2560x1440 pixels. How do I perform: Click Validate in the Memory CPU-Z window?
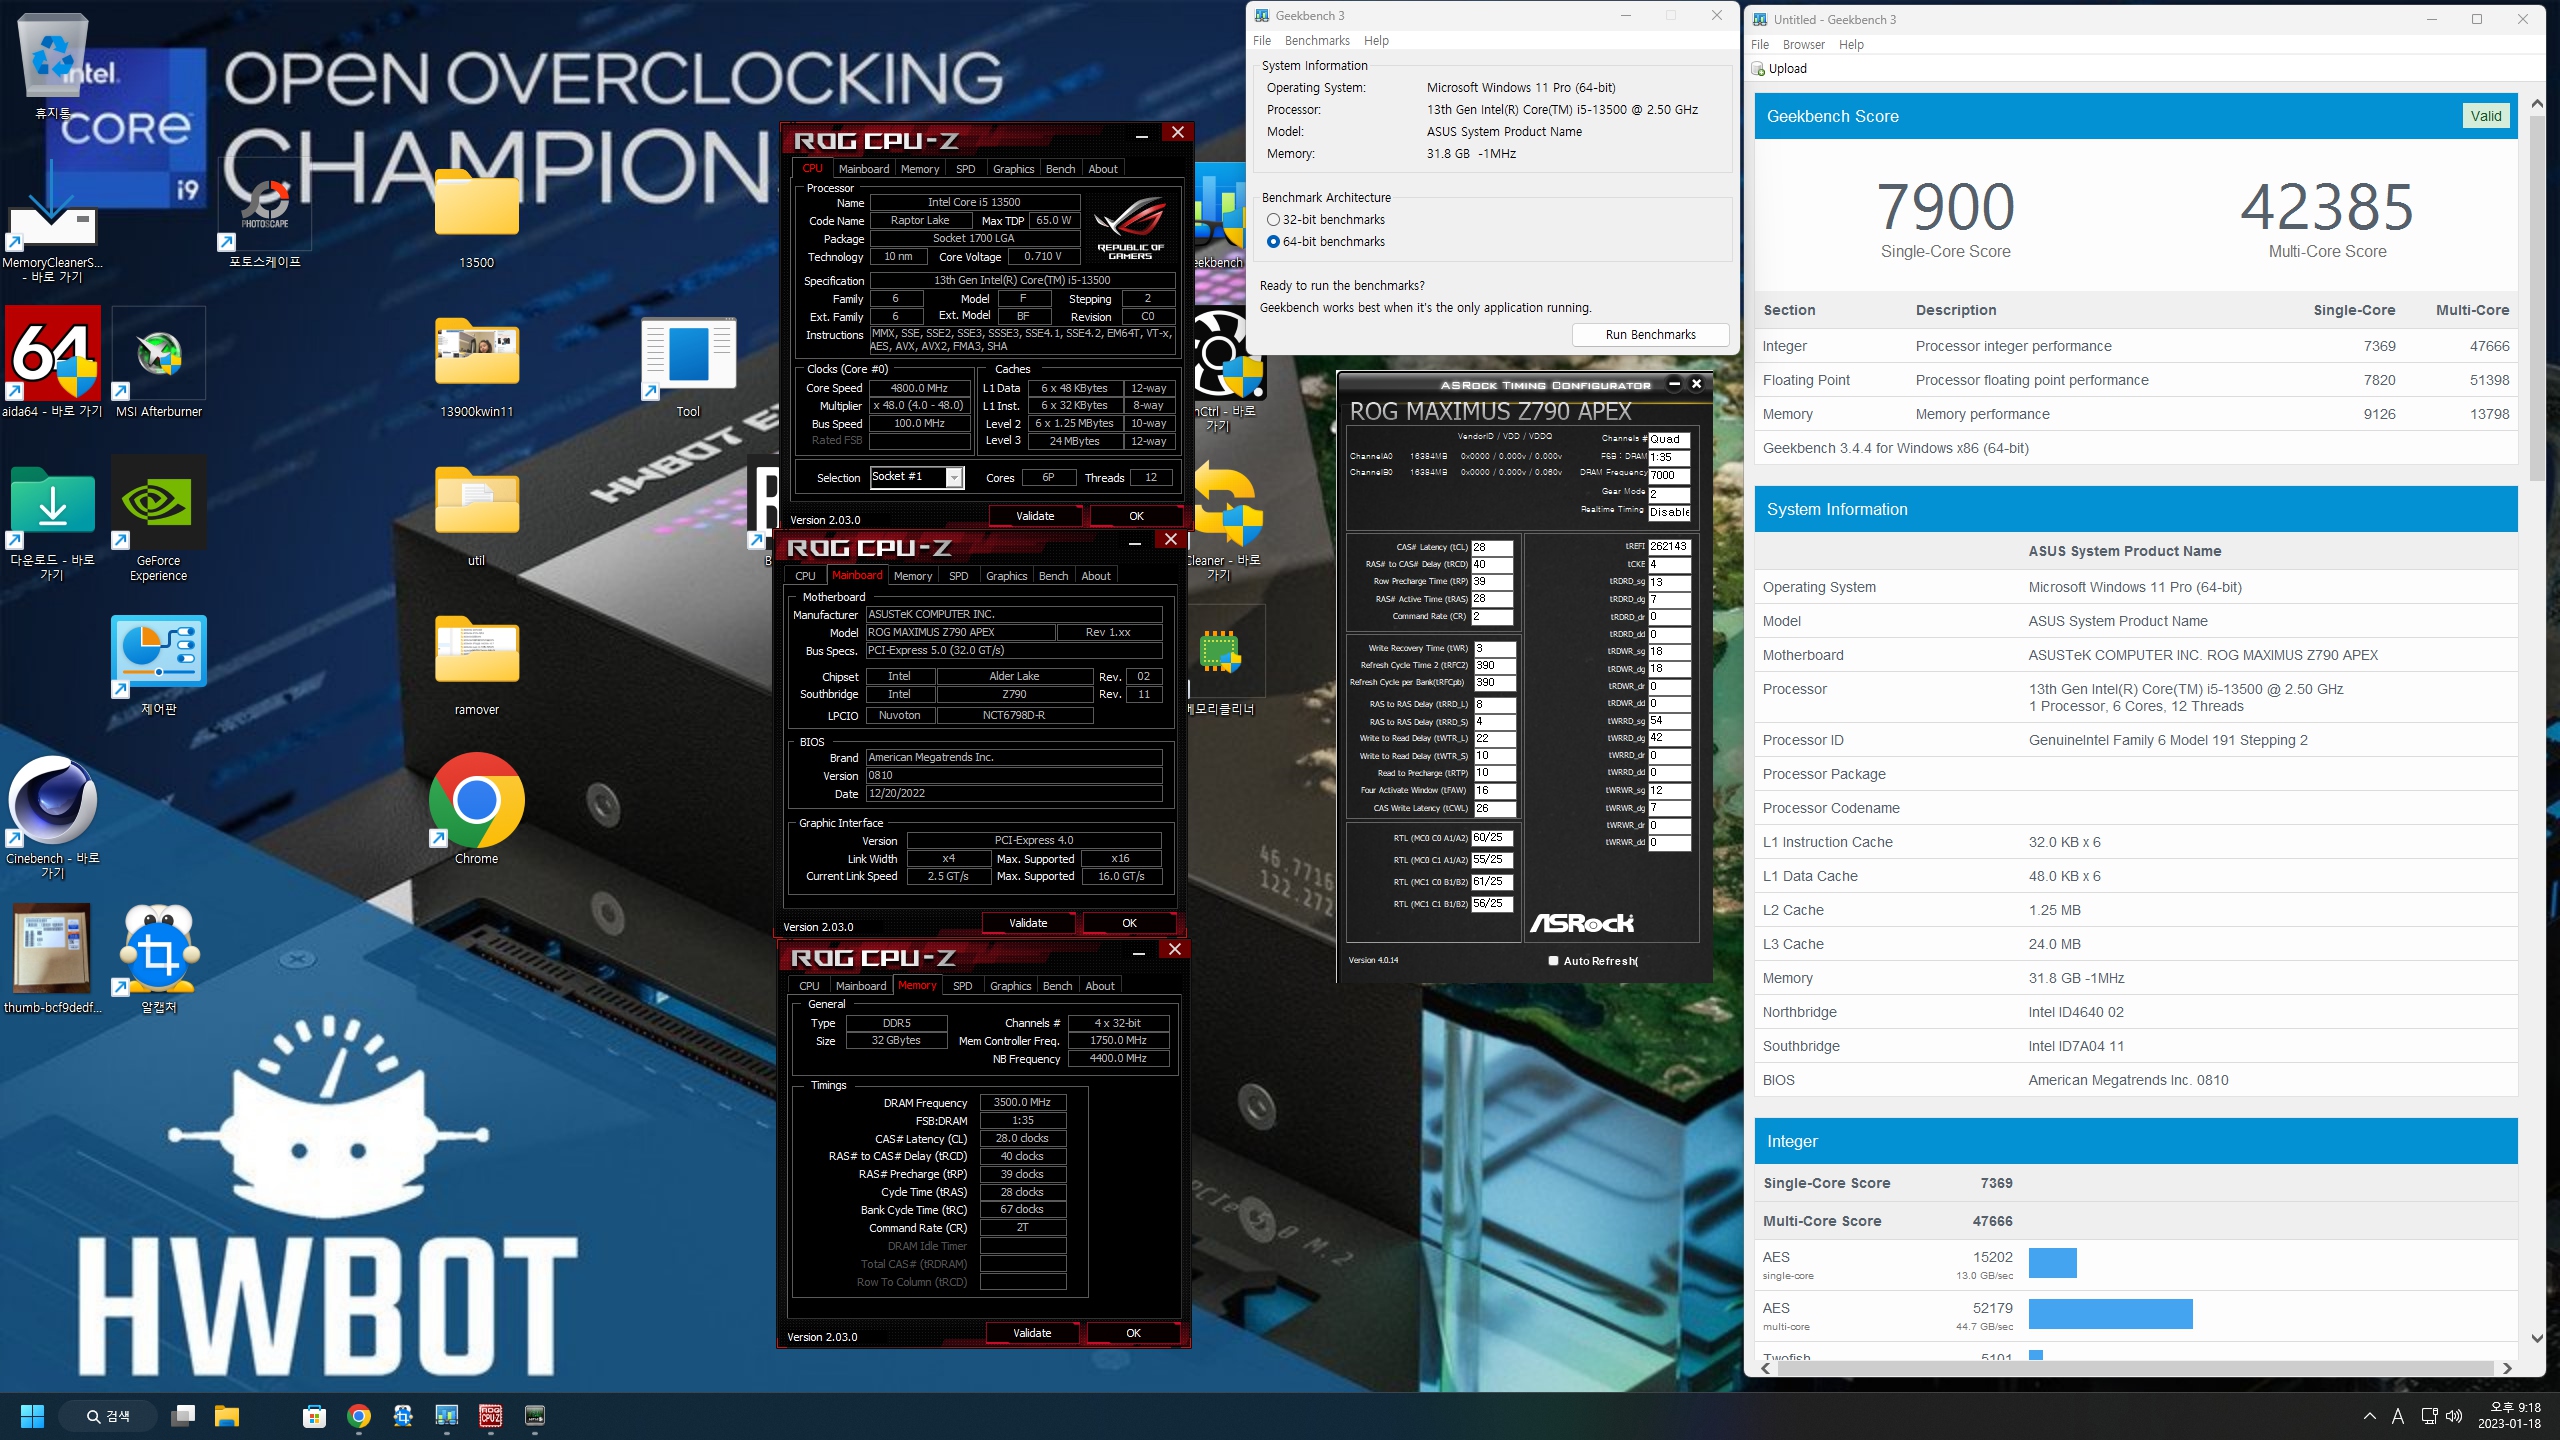[x=1032, y=1333]
